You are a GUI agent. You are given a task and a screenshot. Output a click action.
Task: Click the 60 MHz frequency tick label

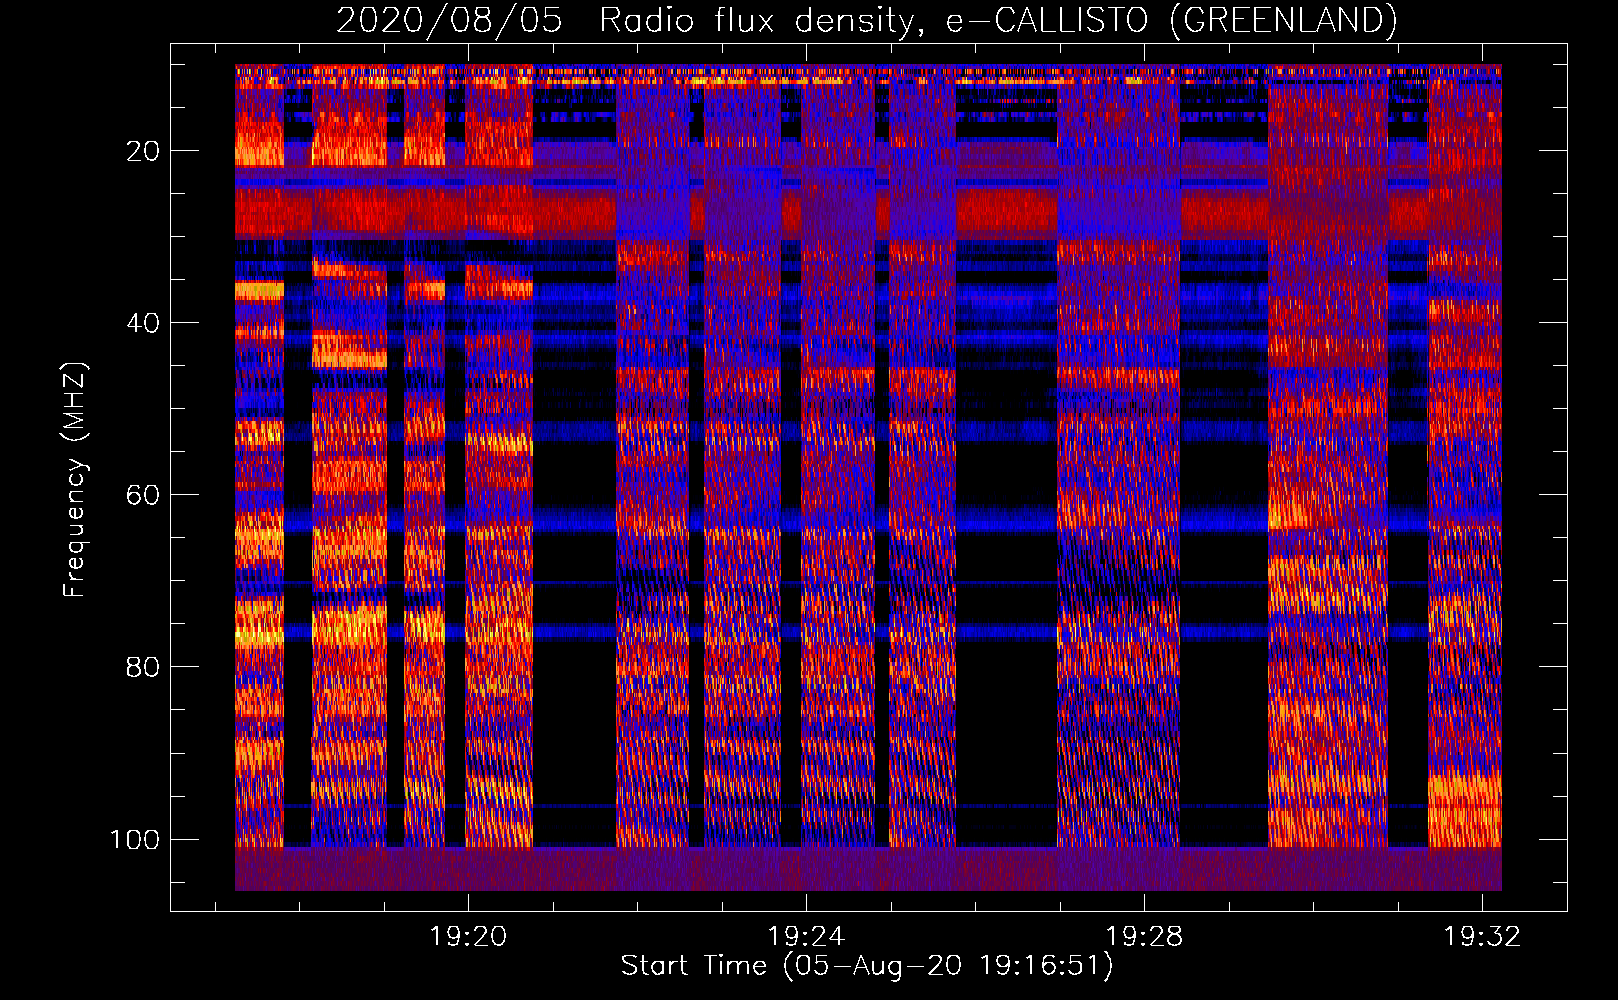(x=143, y=495)
